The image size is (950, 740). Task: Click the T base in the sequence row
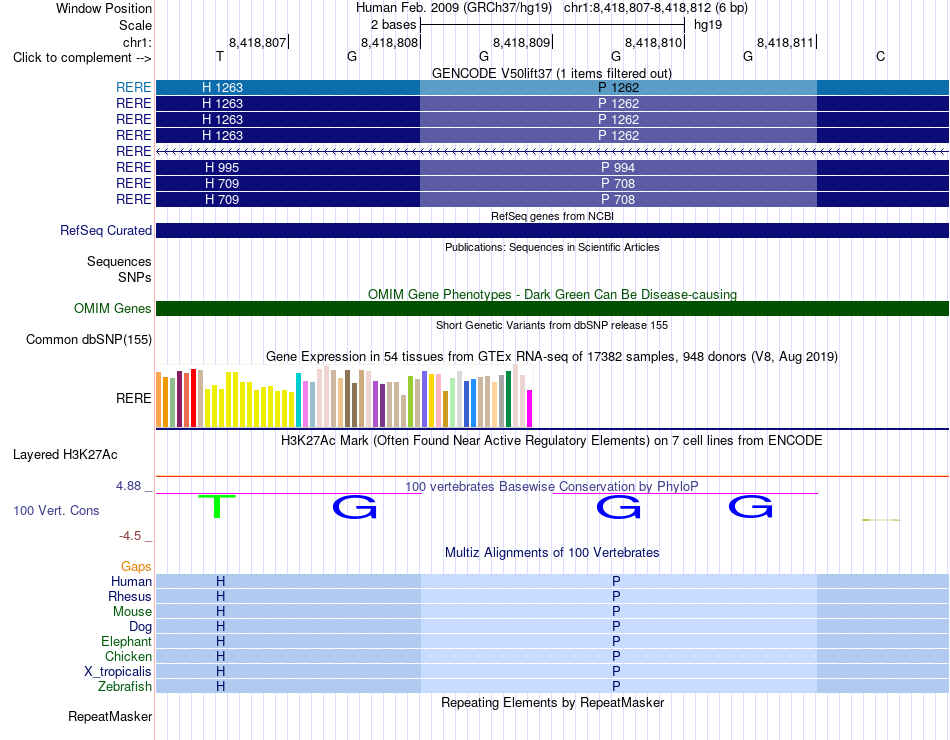click(x=220, y=56)
